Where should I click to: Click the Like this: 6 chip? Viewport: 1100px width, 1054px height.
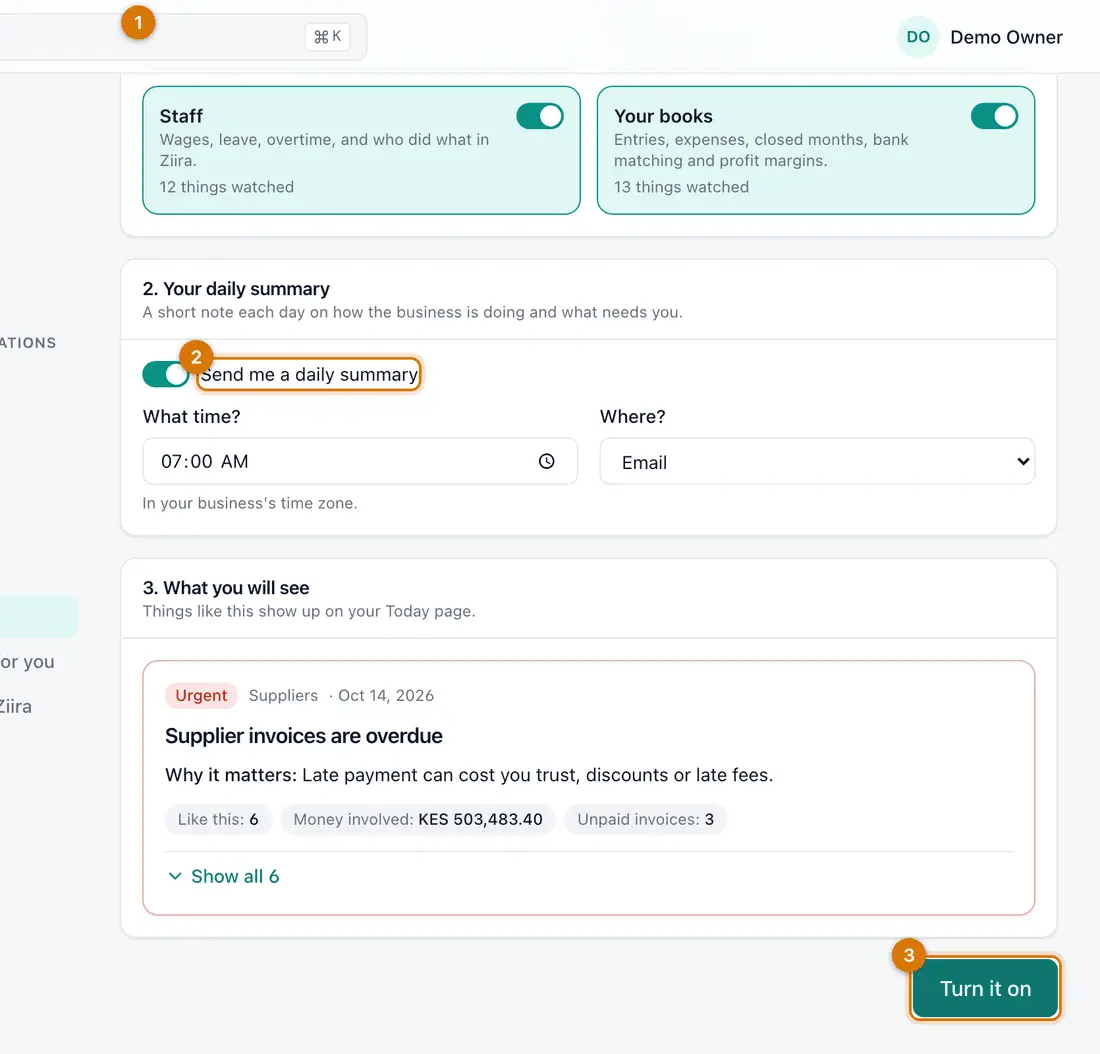(218, 819)
